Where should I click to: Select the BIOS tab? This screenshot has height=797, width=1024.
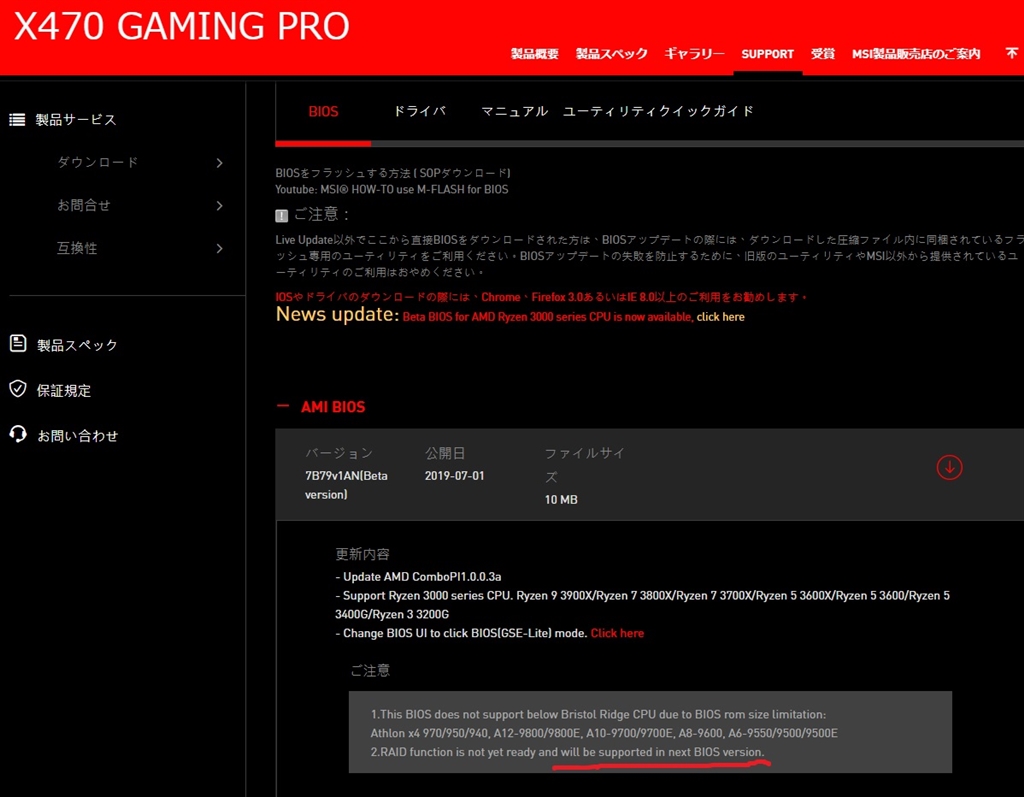pyautogui.click(x=323, y=112)
